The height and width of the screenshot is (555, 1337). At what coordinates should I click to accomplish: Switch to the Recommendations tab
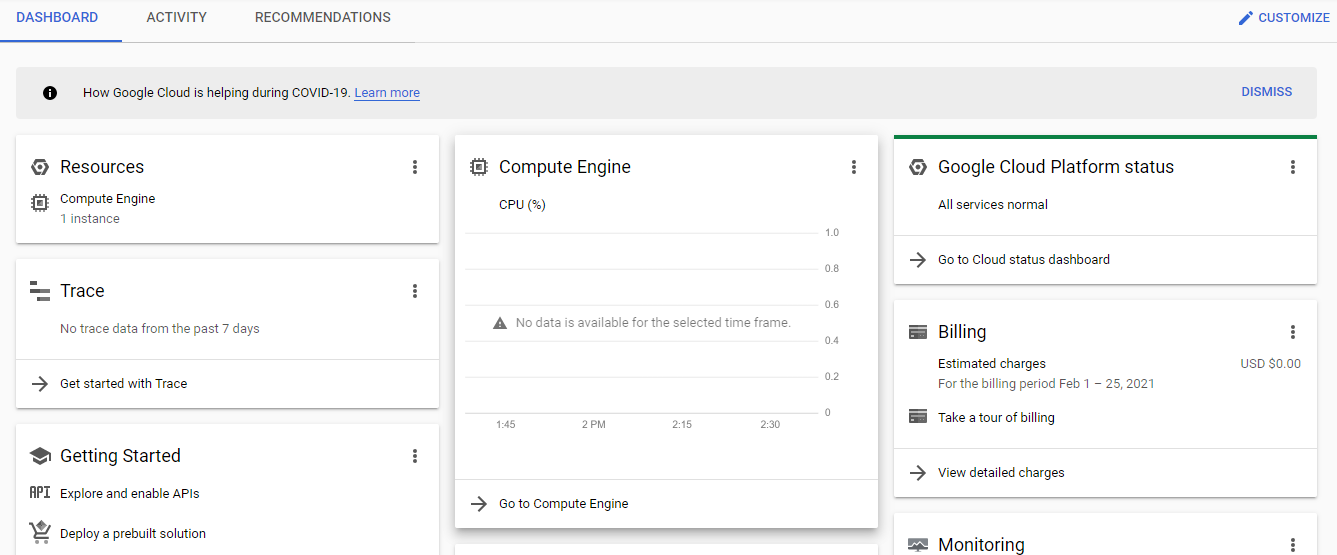click(x=322, y=18)
